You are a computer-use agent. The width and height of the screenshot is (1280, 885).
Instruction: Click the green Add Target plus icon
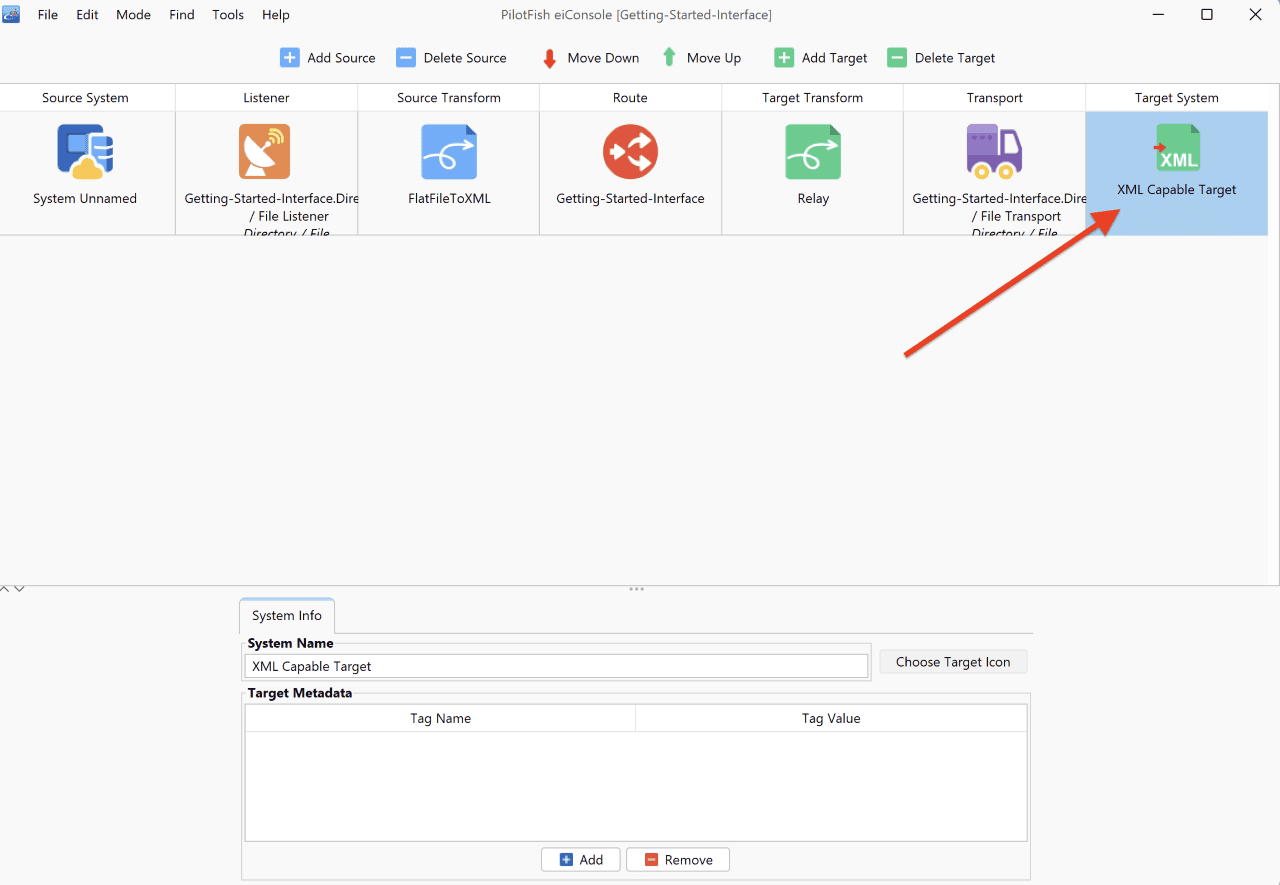(784, 58)
